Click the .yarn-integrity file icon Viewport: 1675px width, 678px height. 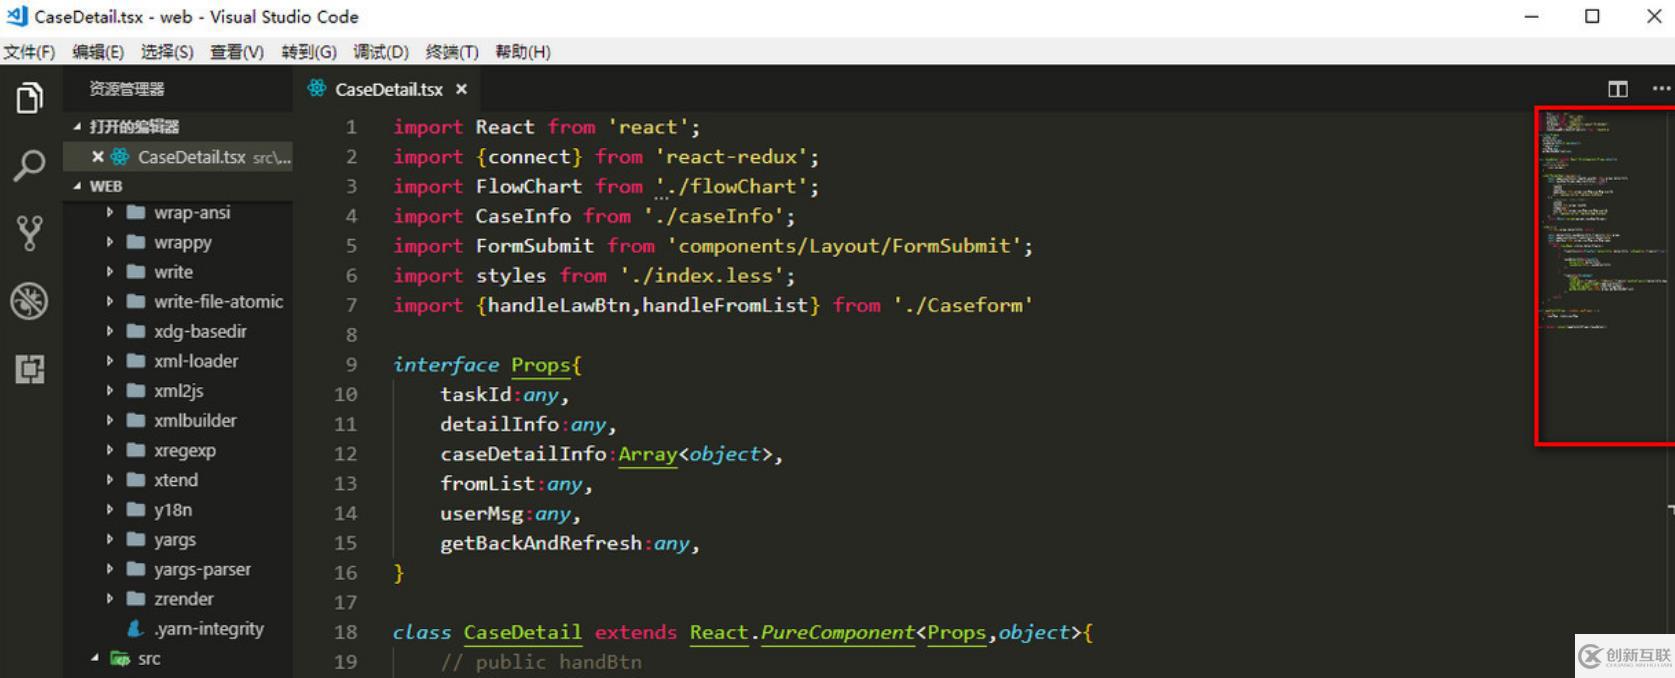click(x=135, y=628)
